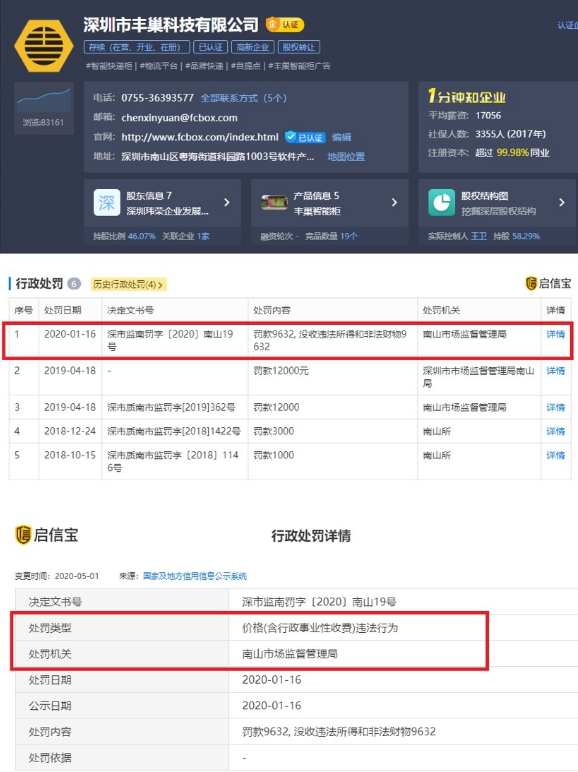Click the blue shield 已认证 badge beside website
This screenshot has width=578, height=772.
(305, 137)
